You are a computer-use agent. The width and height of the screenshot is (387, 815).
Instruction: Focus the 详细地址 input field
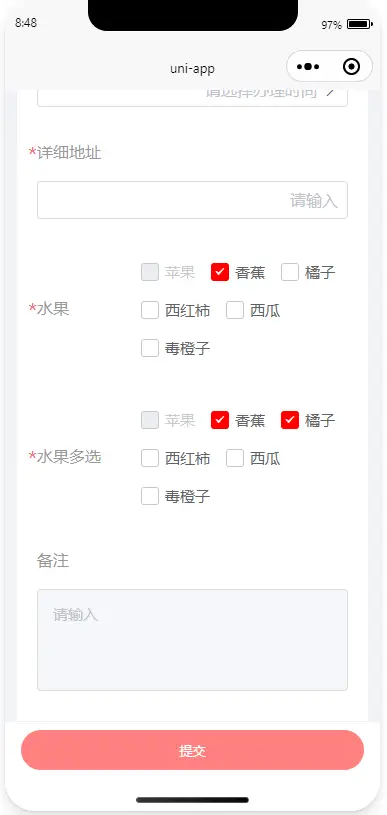click(192, 200)
